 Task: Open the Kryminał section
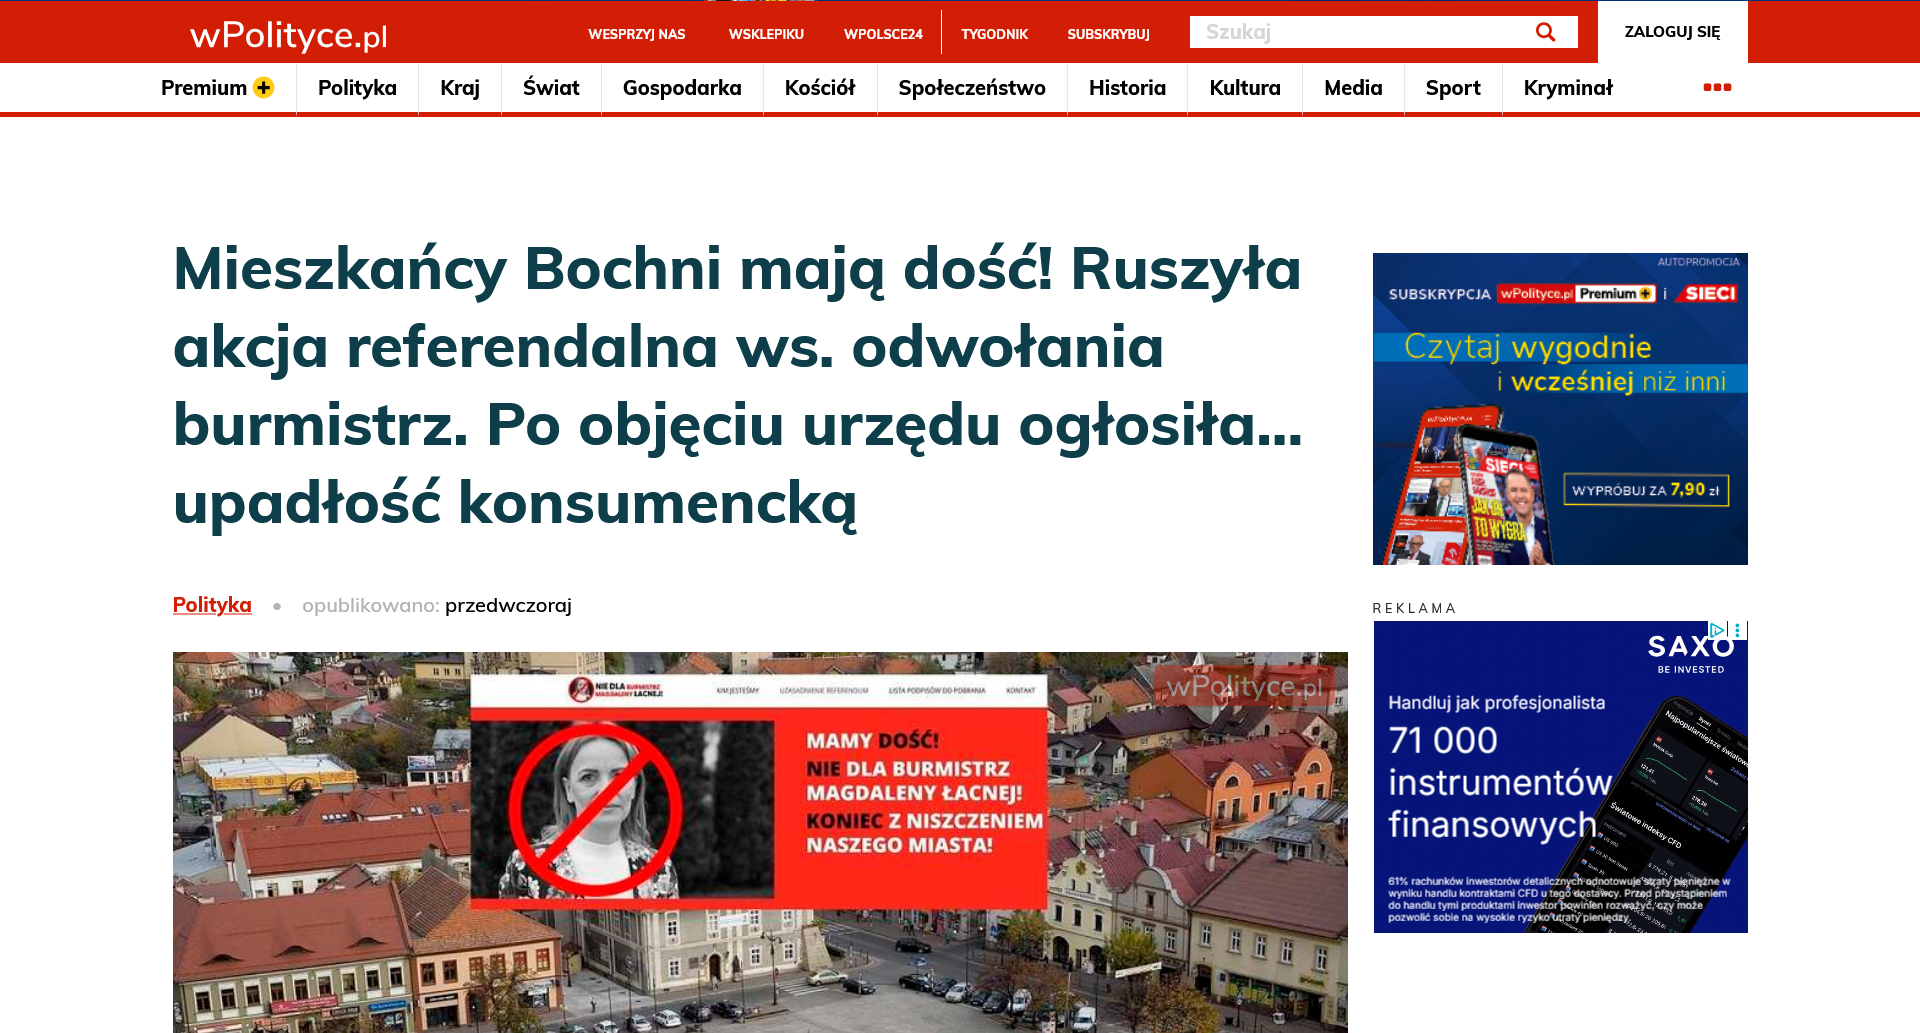pos(1568,88)
